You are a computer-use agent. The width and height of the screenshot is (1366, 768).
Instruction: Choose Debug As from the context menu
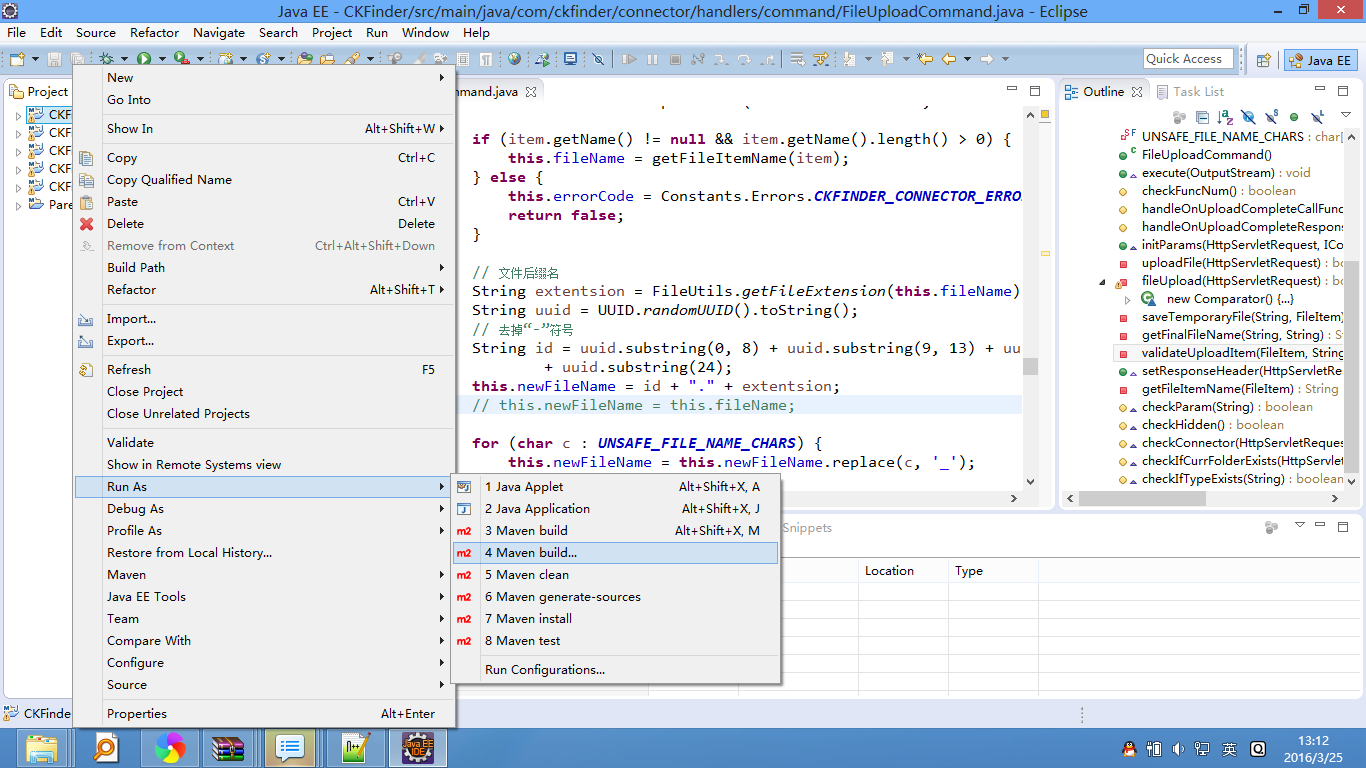(x=265, y=509)
